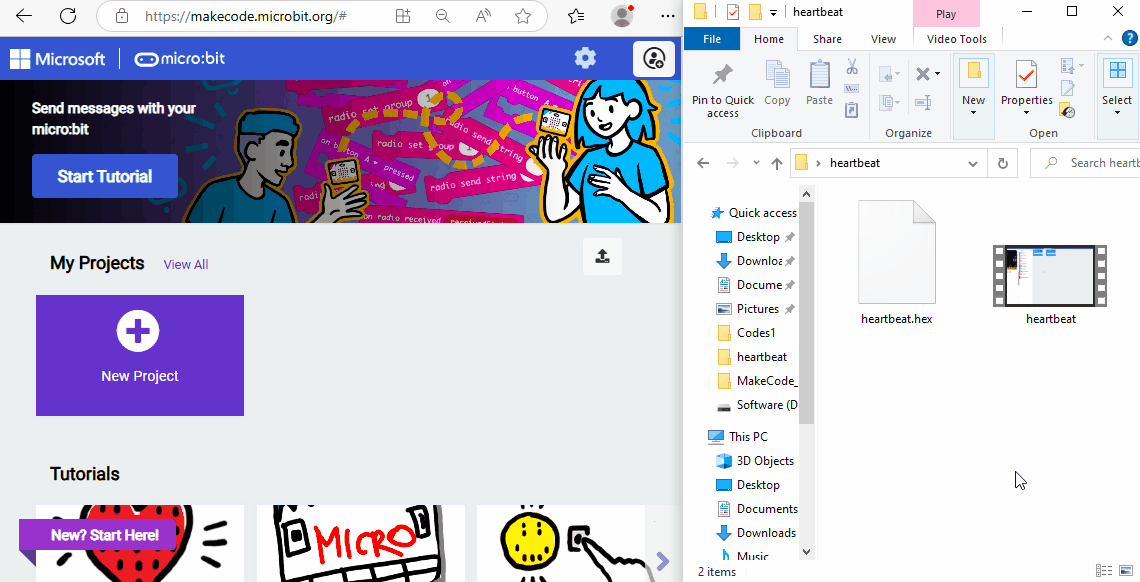Click the Start Tutorial button
Viewport: 1140px width, 582px height.
tap(105, 176)
